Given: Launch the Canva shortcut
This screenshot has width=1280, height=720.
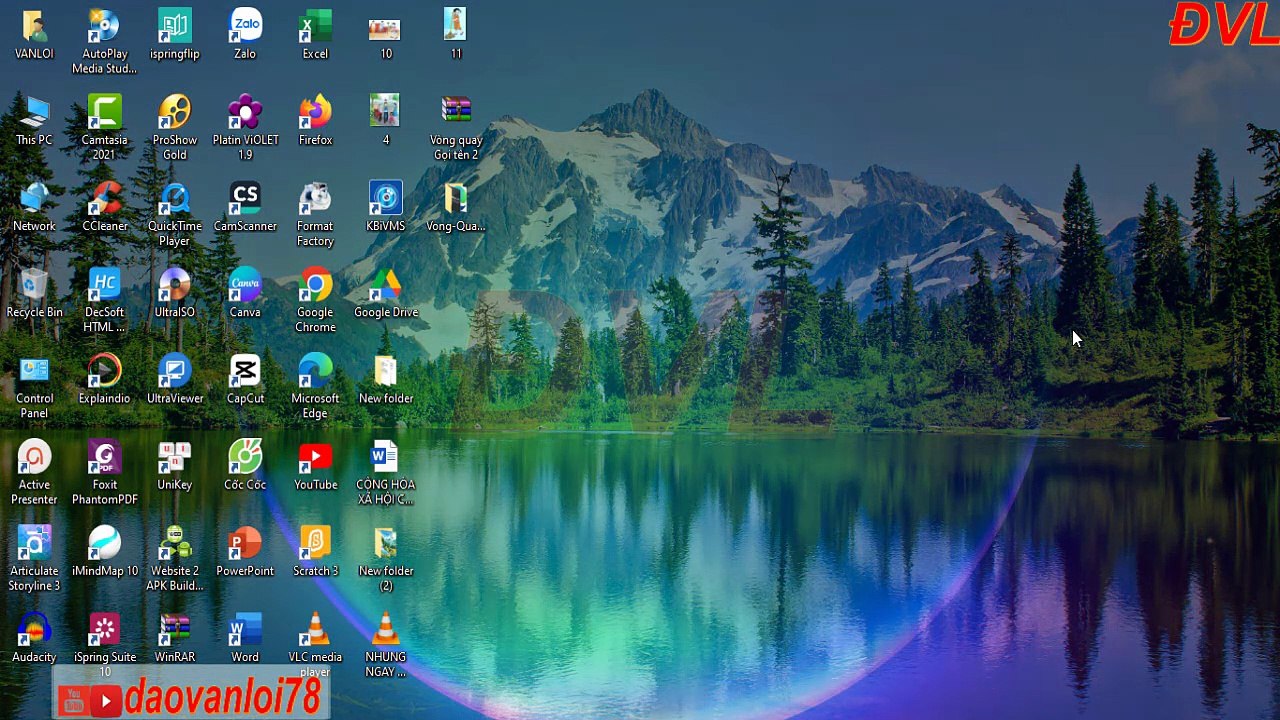Looking at the screenshot, I should coord(245,285).
